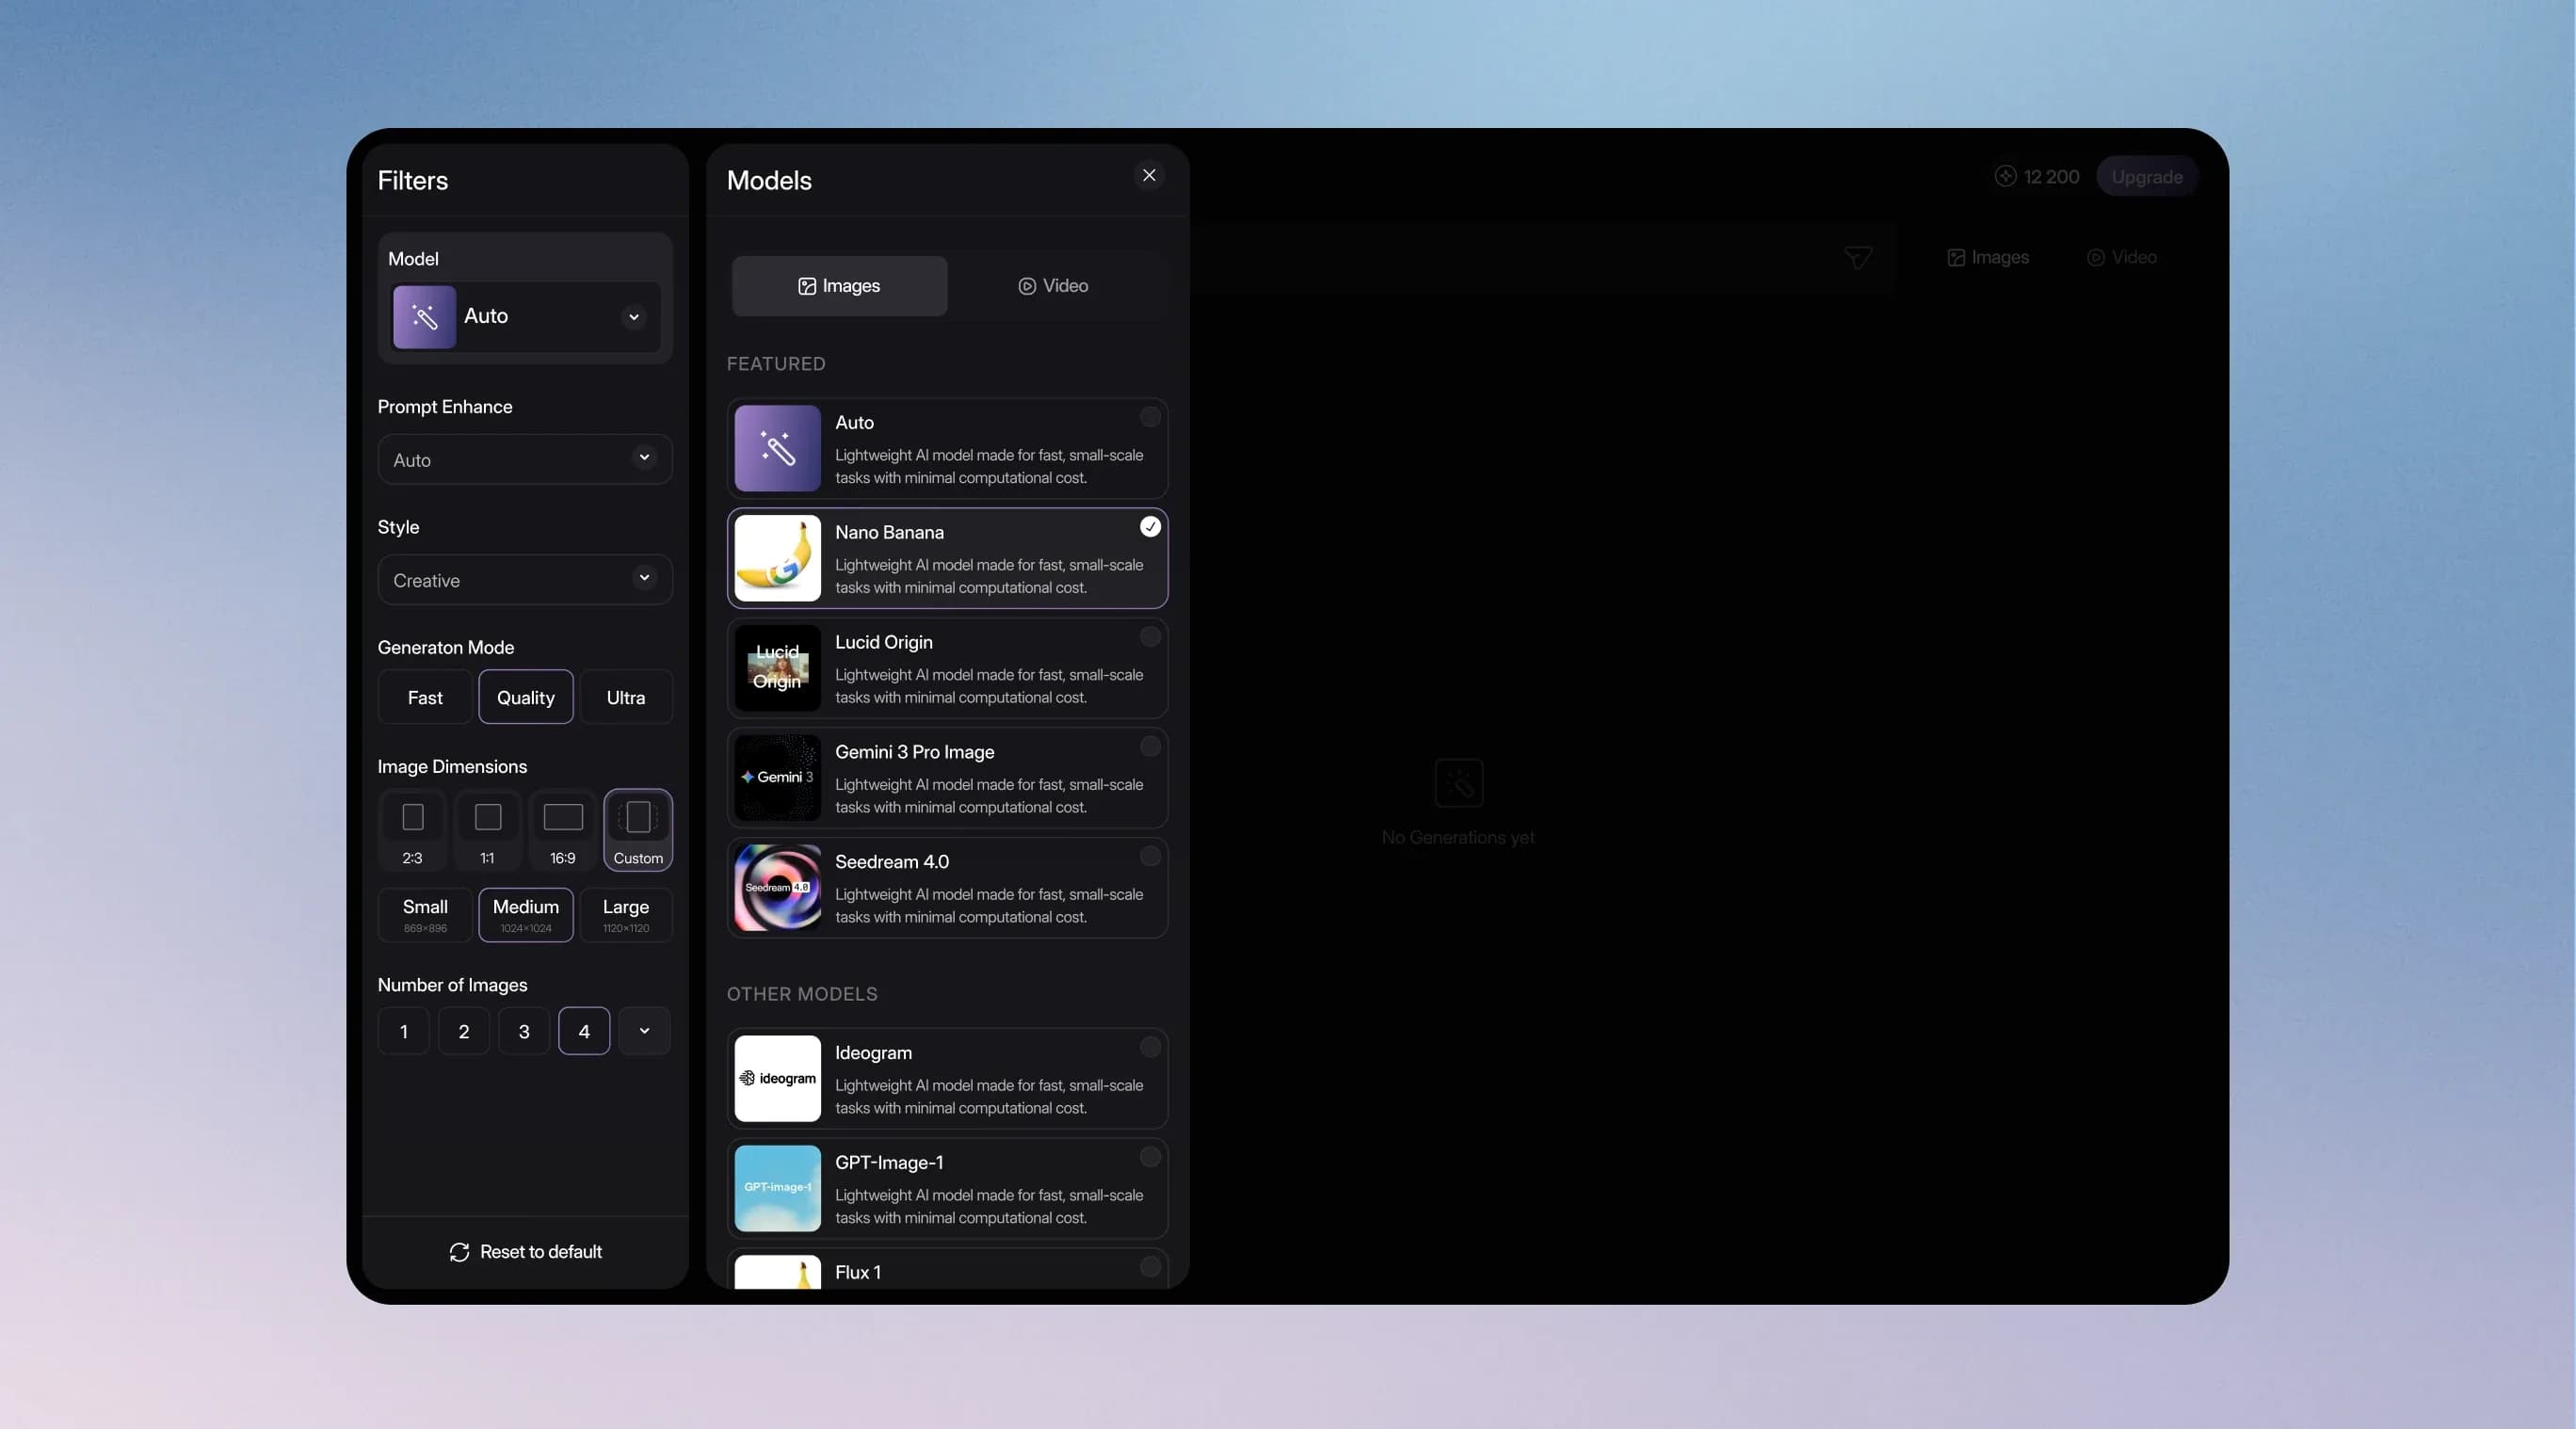This screenshot has height=1429, width=2576.
Task: Click the Gemini 3 logo thumbnail
Action: [777, 778]
